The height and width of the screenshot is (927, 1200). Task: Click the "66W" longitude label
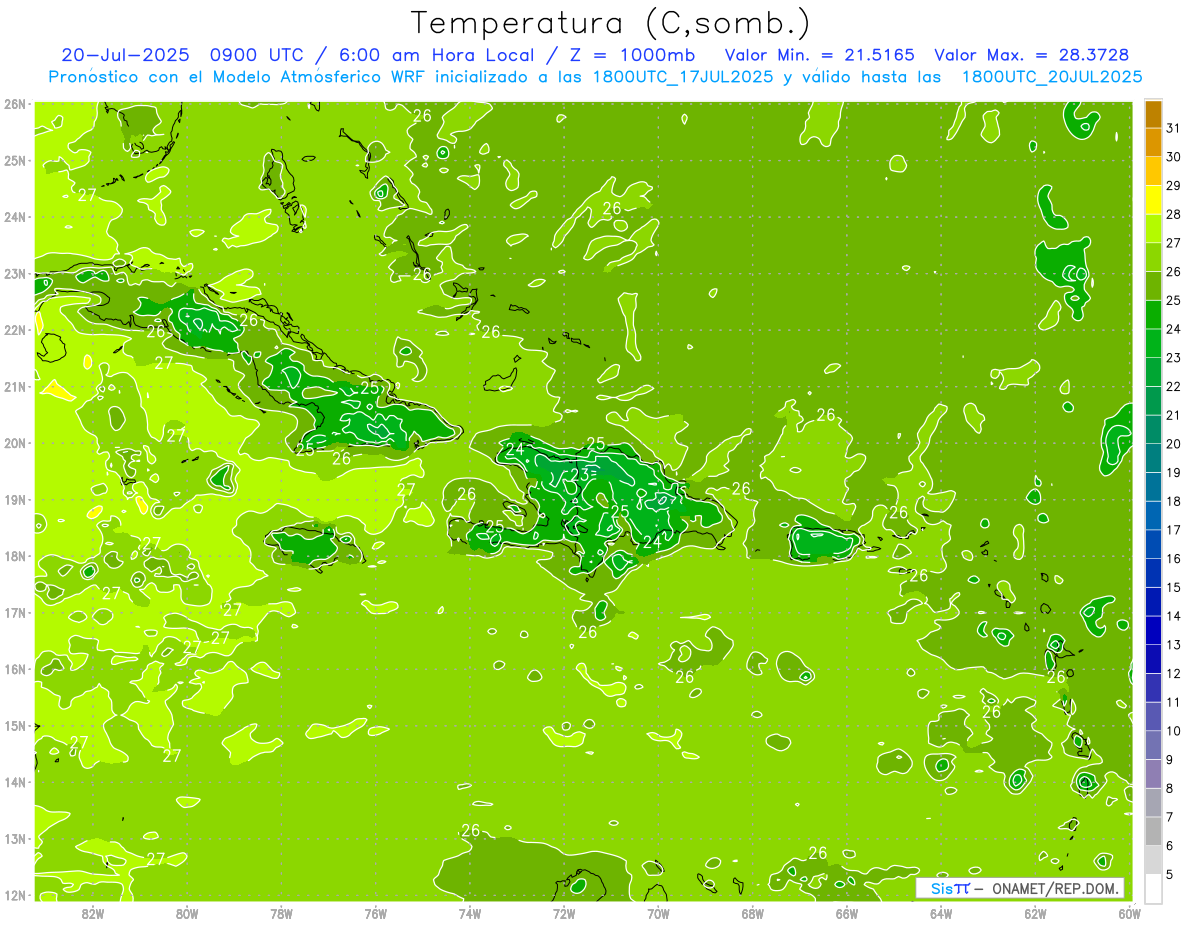coord(847,913)
